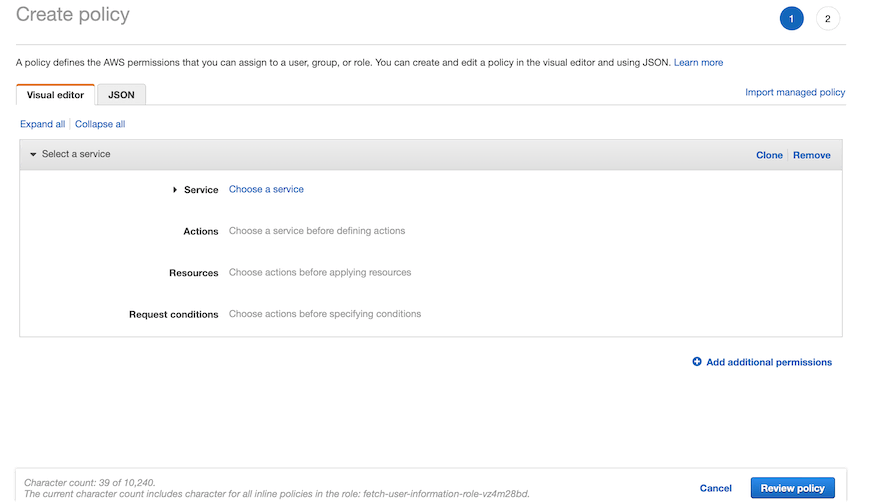The image size is (887, 502).
Task: Collapse the Select a service section triangle
Action: point(33,155)
